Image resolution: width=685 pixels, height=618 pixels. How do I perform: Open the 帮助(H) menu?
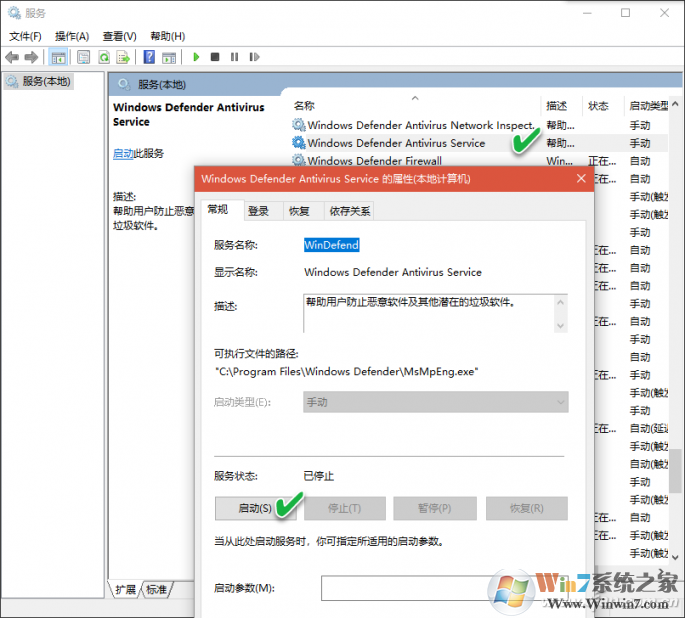[x=168, y=36]
